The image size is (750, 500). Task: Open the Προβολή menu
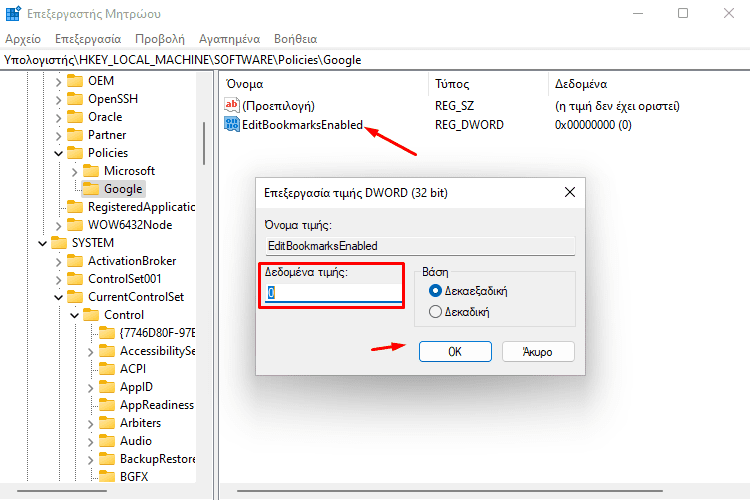[160, 39]
